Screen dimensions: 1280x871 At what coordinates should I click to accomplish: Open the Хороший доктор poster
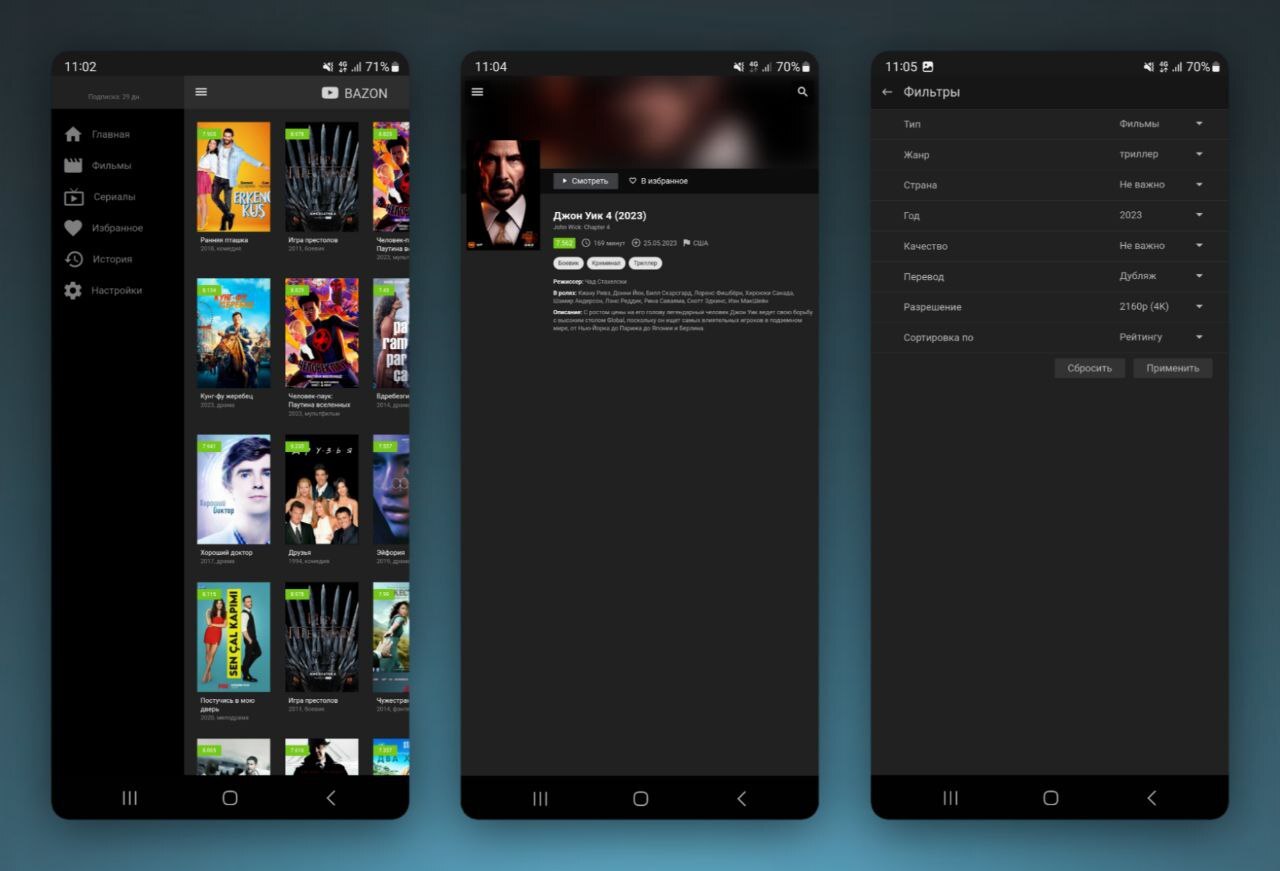click(233, 489)
